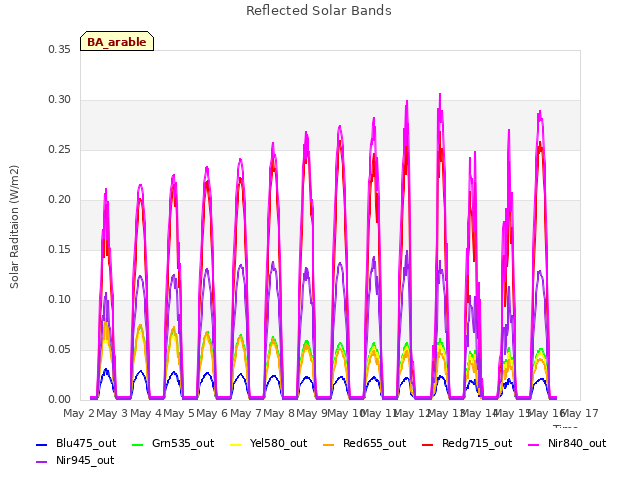Click the May 8 x-axis label
Image resolution: width=640 pixels, height=480 pixels.
279,413
